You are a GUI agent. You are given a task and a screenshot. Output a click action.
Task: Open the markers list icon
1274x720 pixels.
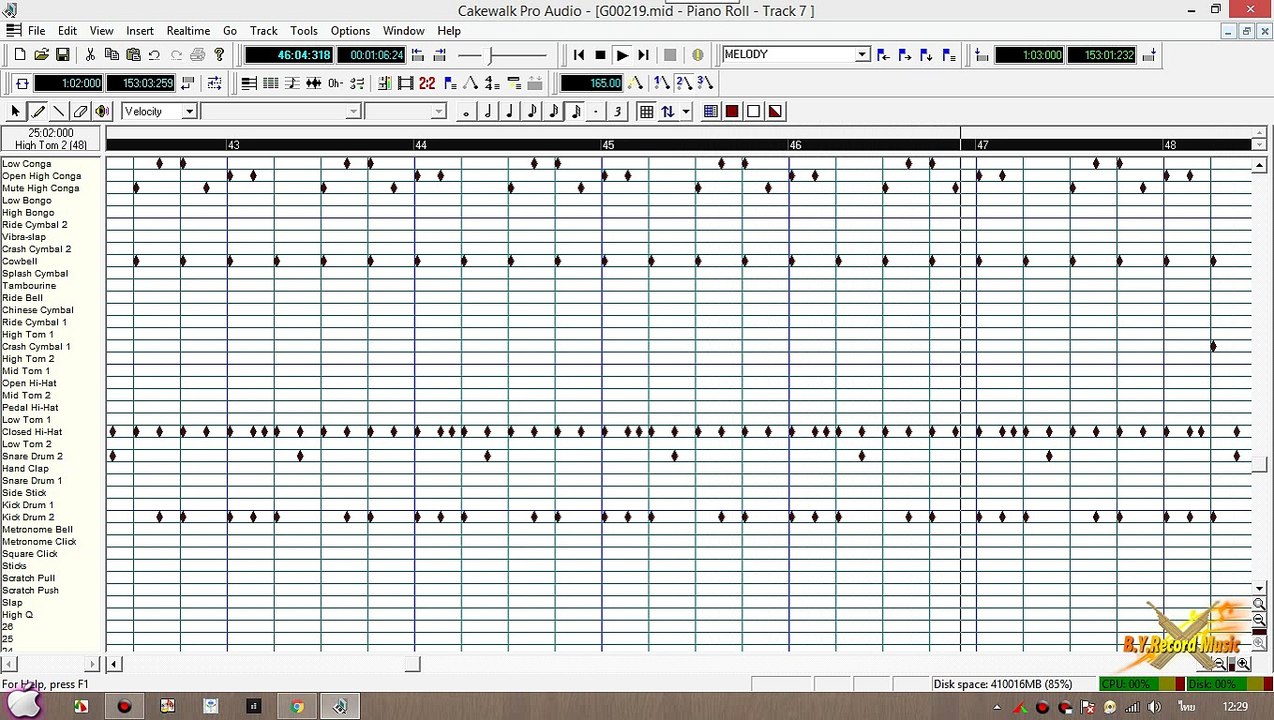948,55
